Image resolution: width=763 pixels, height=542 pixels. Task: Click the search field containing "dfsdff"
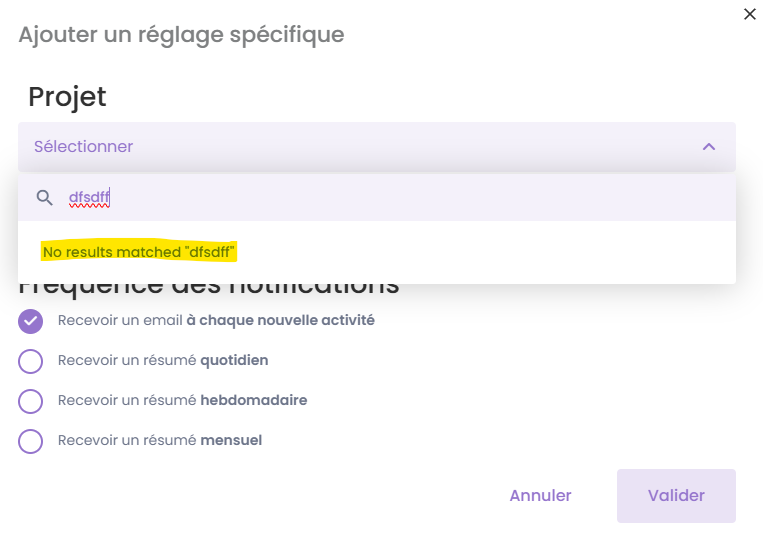click(x=300, y=198)
